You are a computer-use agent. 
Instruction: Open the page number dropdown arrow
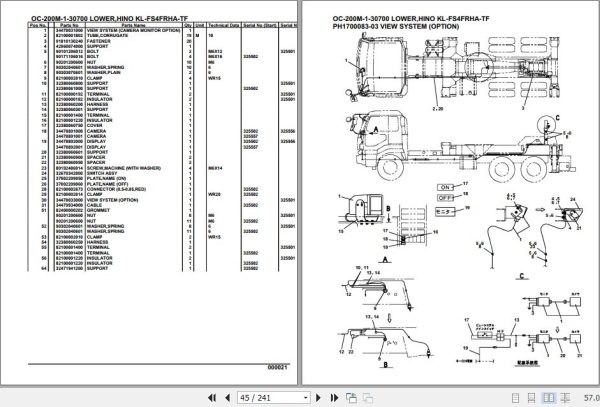[x=305, y=398]
